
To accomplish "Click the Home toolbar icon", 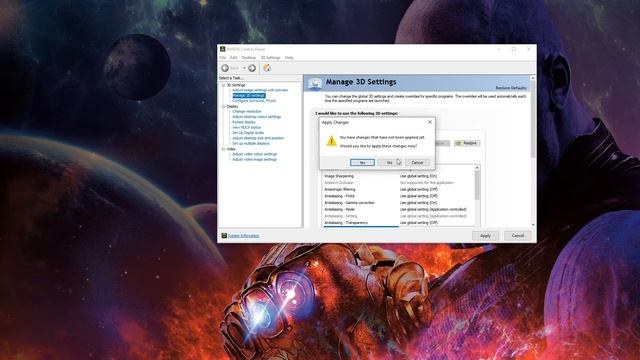I will click(267, 68).
